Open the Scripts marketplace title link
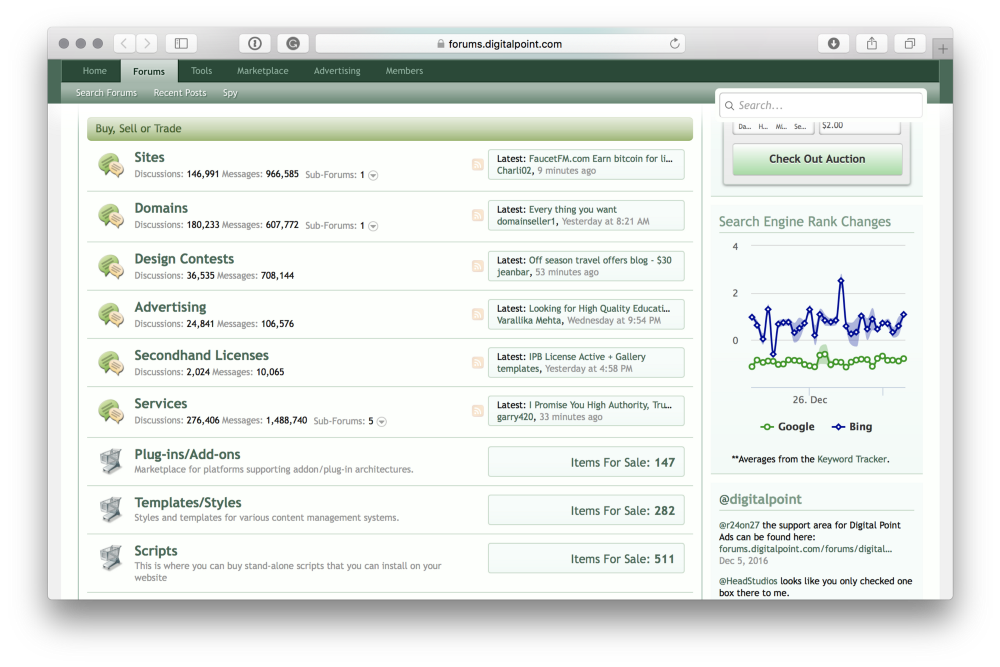This screenshot has width=1000, height=667. (x=156, y=551)
